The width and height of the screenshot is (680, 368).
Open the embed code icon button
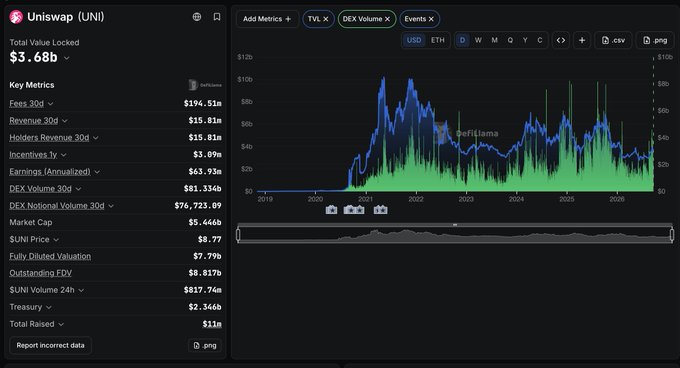click(x=561, y=40)
